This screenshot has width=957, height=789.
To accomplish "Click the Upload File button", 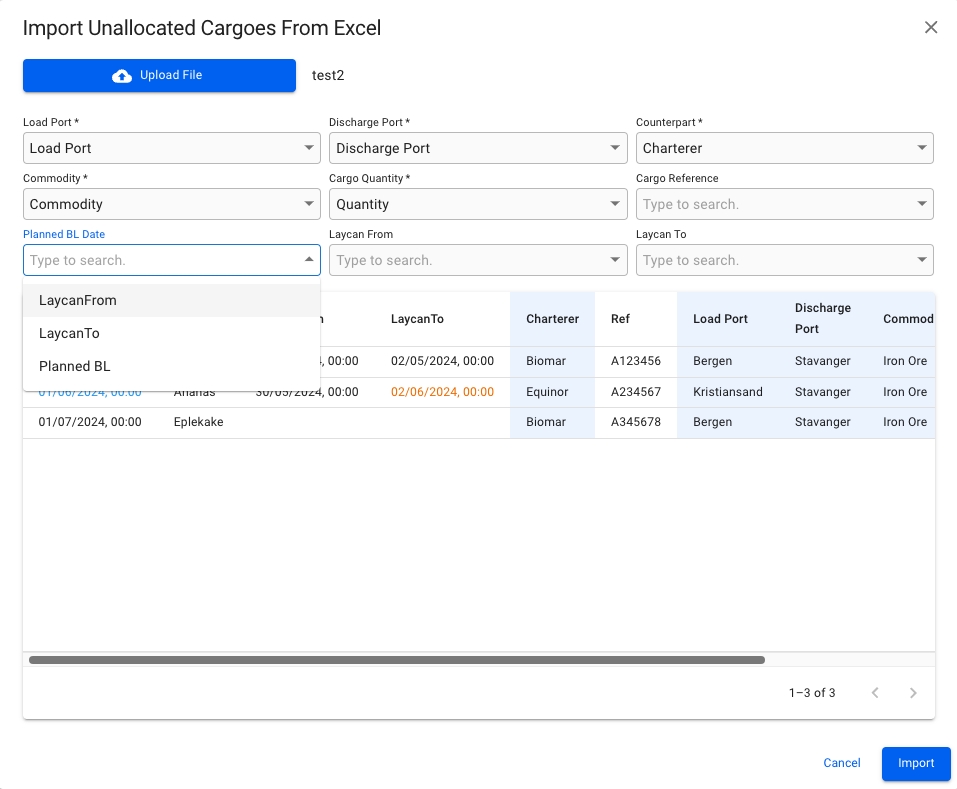I will [x=159, y=76].
